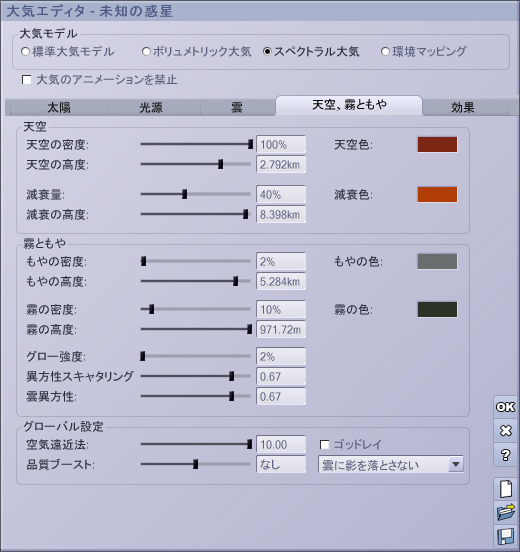The height and width of the screenshot is (552, 520).
Task: Change the 霧の色 color swatch
Action: pyautogui.click(x=437, y=309)
